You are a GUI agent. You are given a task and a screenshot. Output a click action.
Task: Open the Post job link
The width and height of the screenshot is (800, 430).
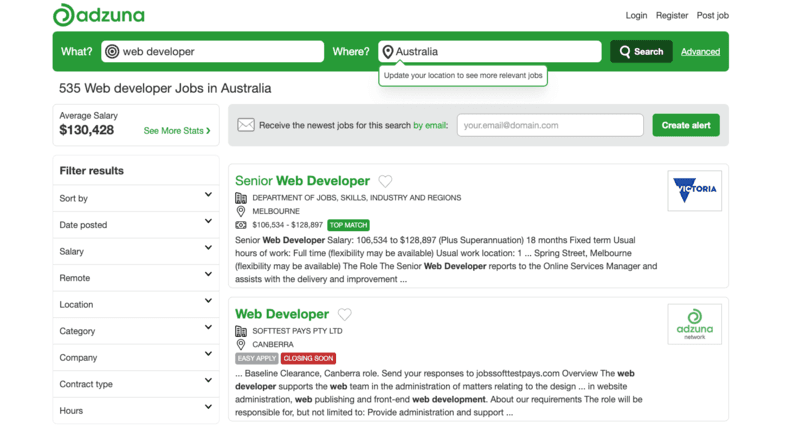(x=713, y=15)
